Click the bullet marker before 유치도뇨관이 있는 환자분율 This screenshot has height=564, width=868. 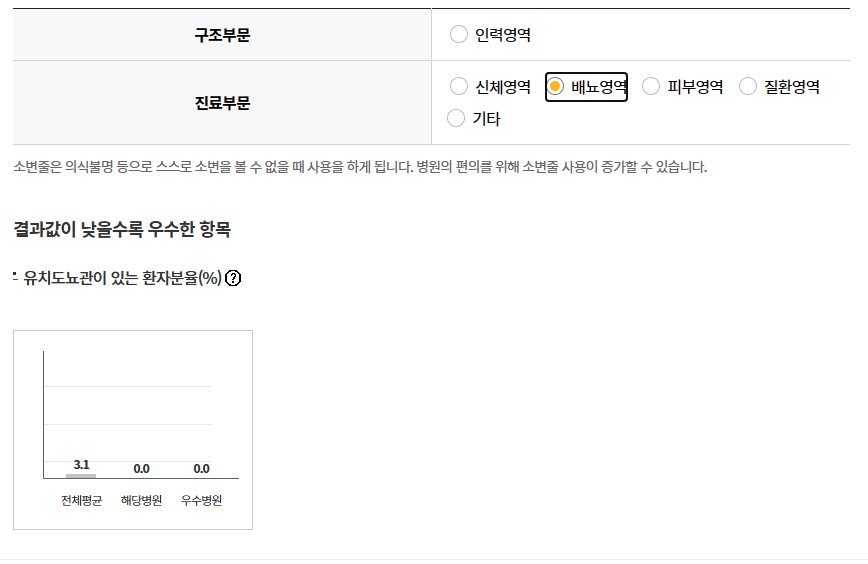tap(16, 276)
